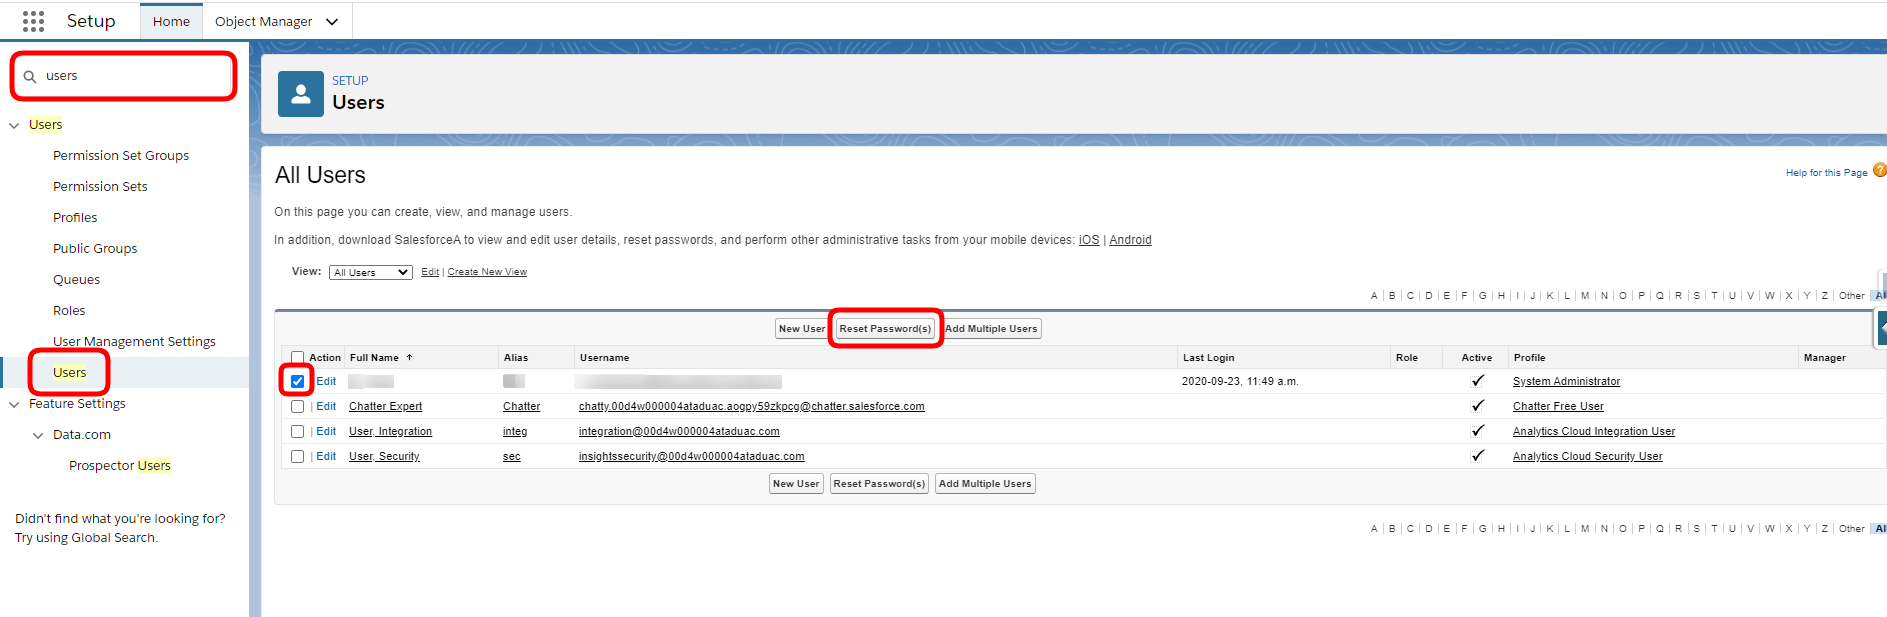Screen dimensions: 1887x617
Task: Uncheck the first user row checkbox
Action: [297, 381]
